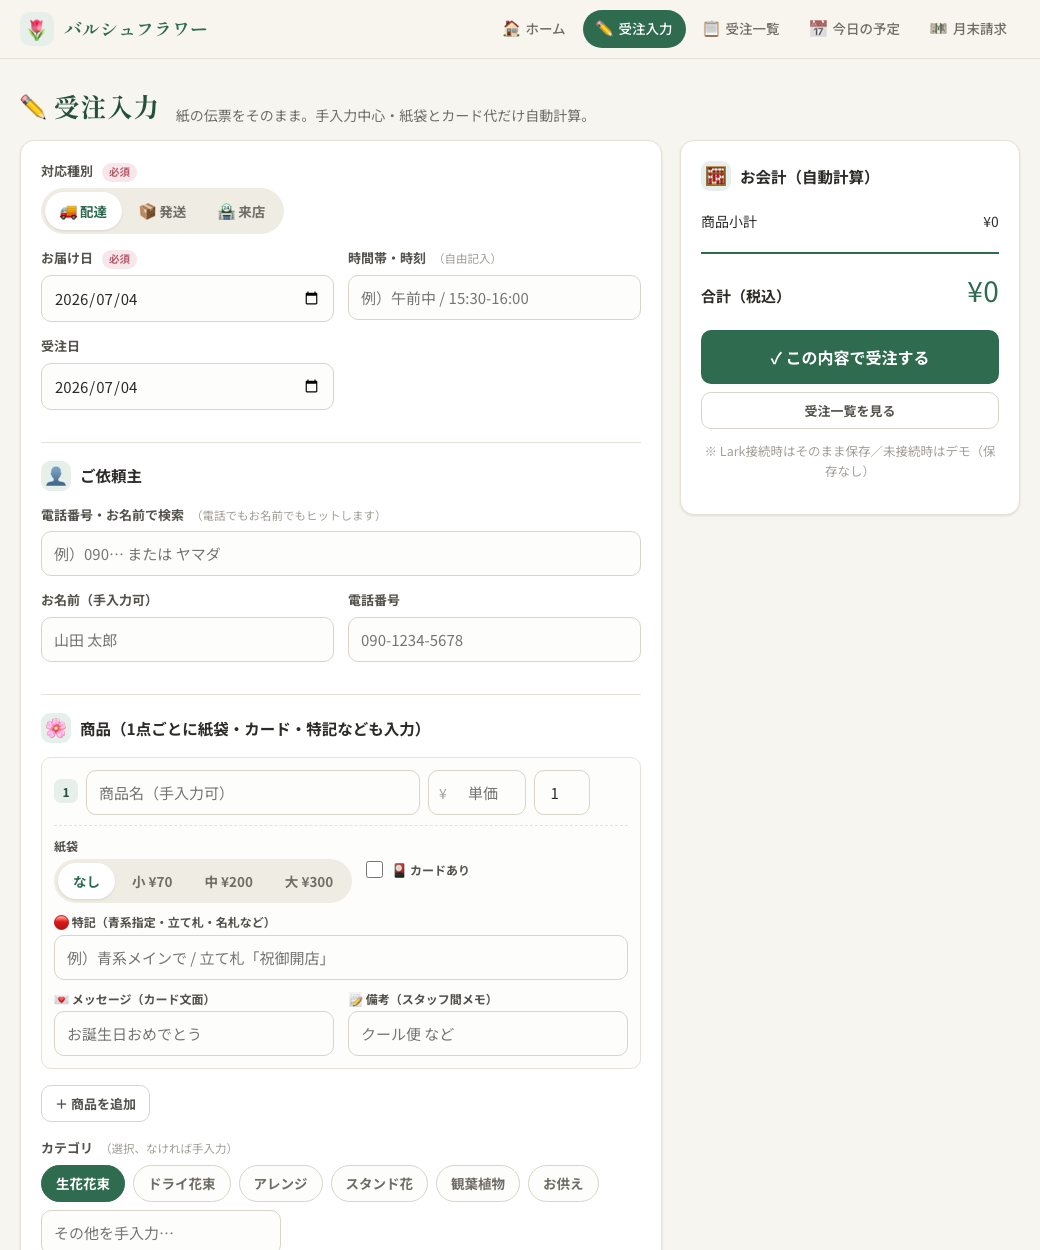Click 受注一覧を見る button

pos(850,411)
